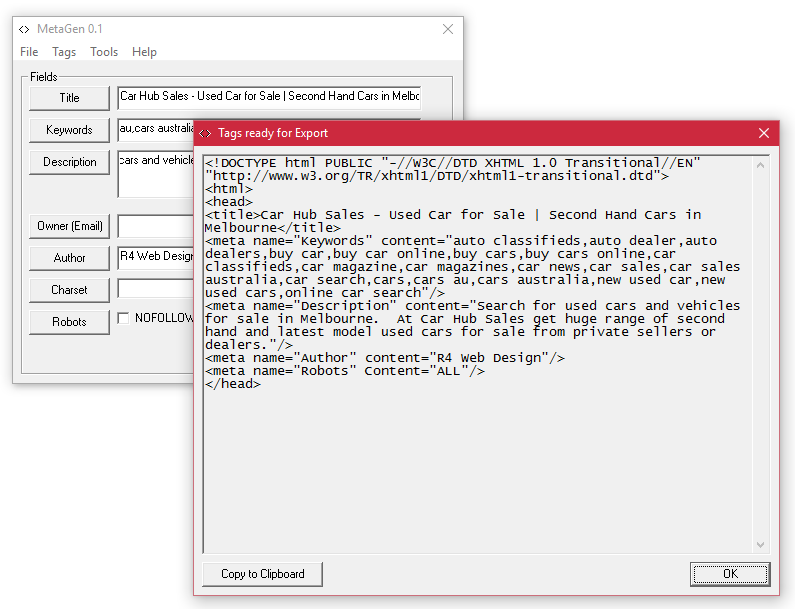Screen dimensions: 795x609
Task: Focus the Title text input
Action: pyautogui.click(x=269, y=97)
